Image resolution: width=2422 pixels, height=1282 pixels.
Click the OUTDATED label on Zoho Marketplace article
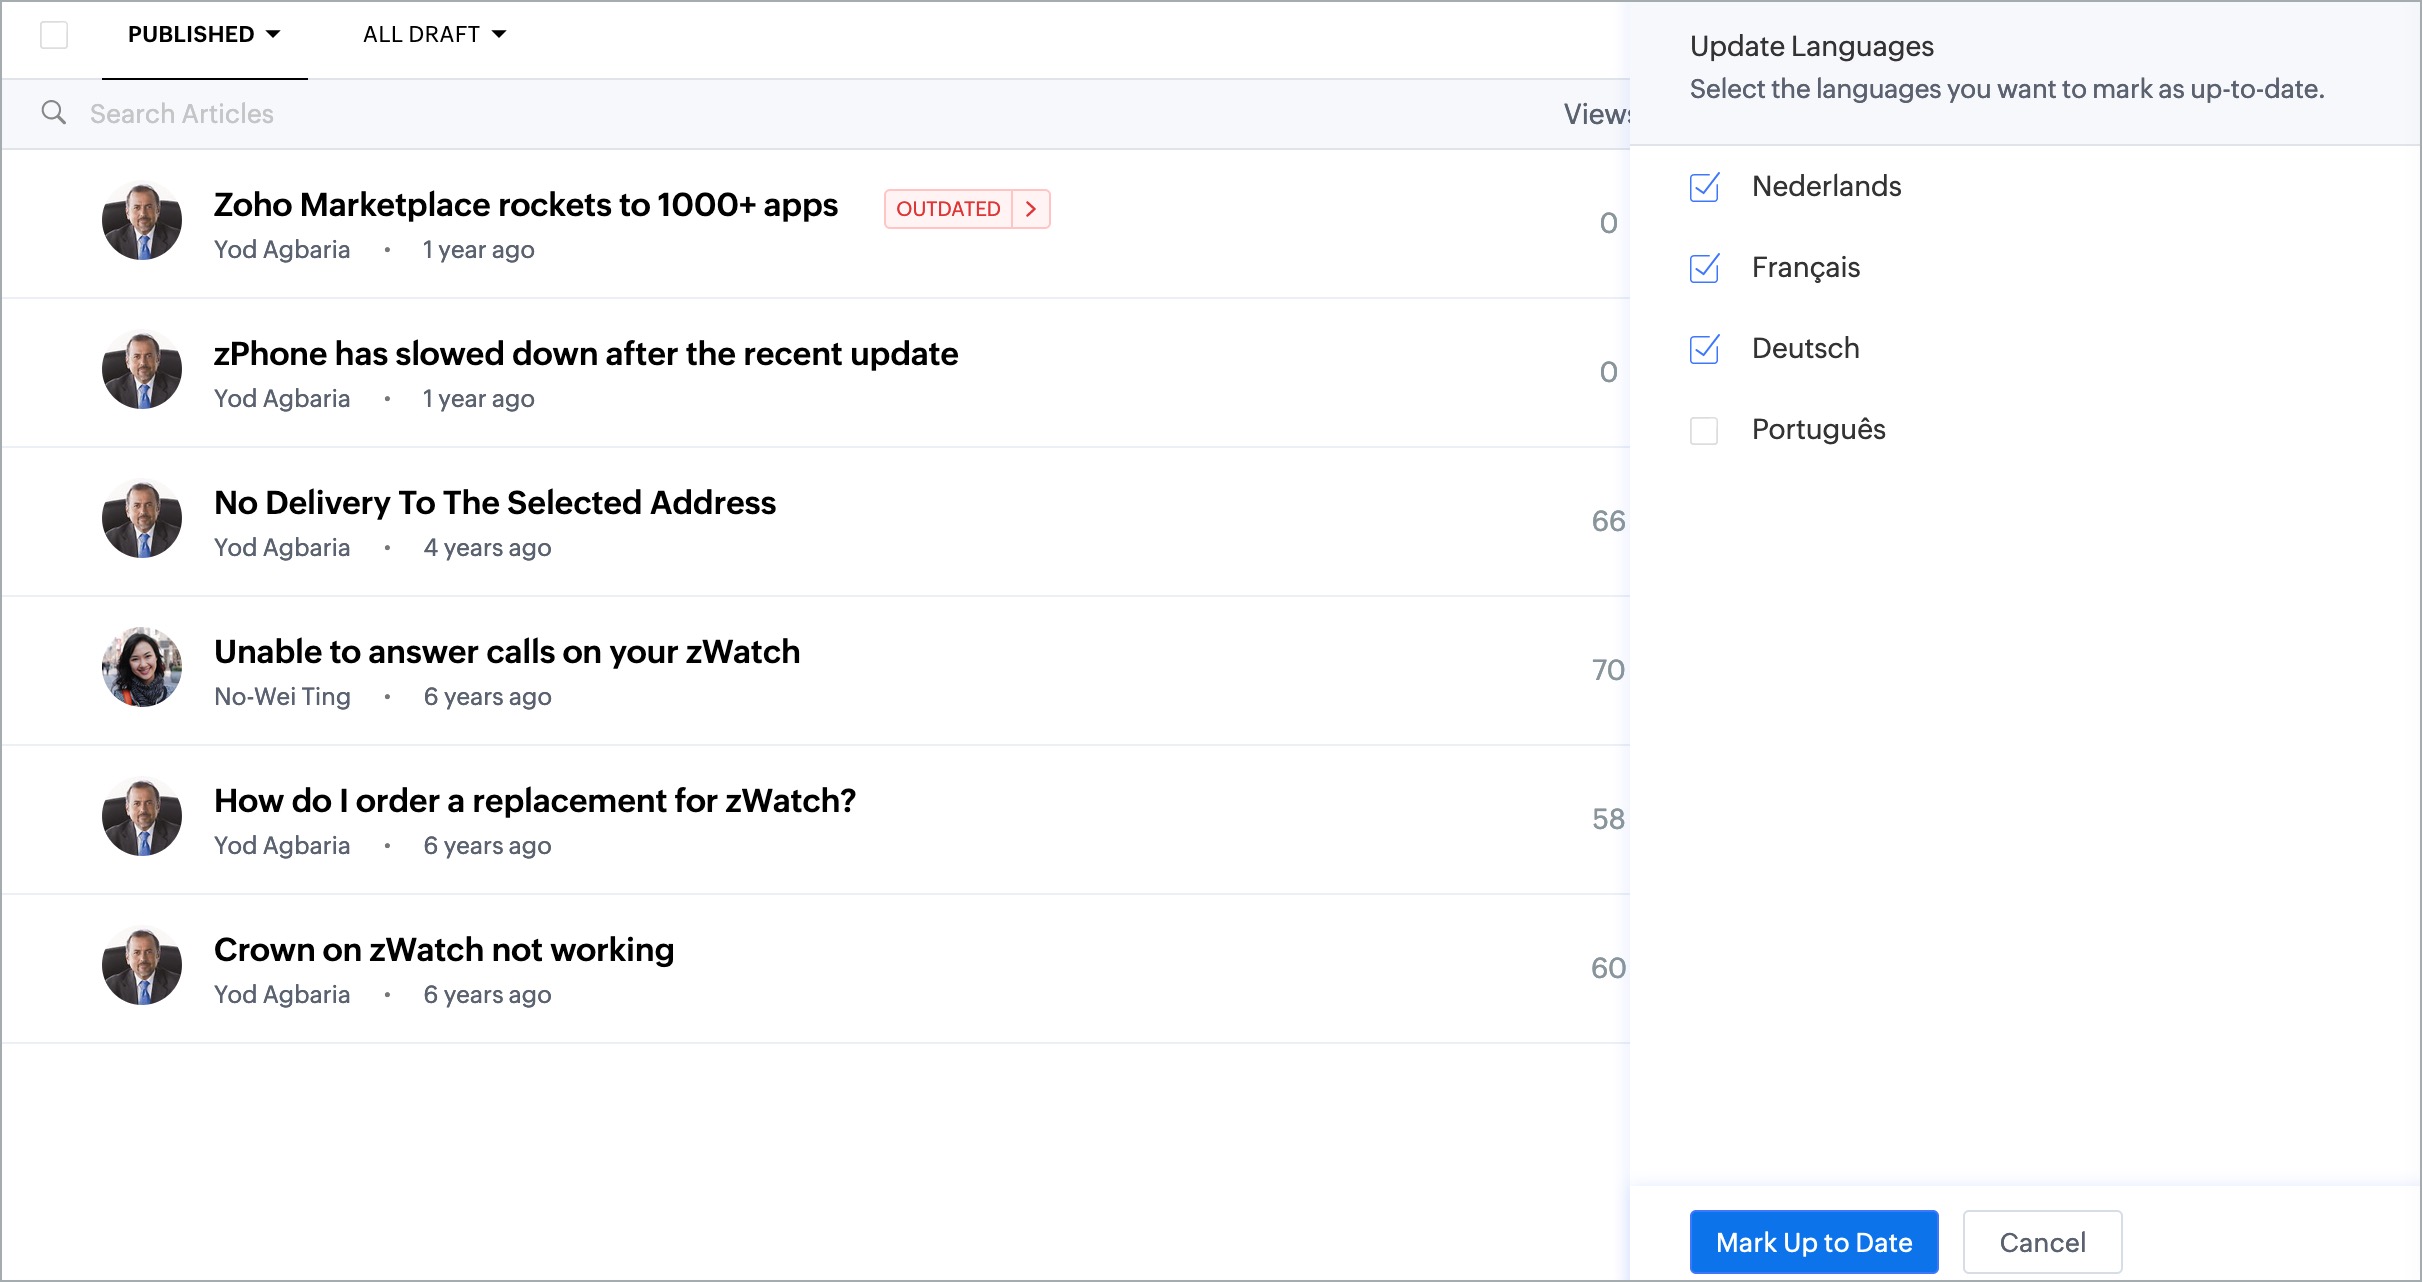pos(948,209)
